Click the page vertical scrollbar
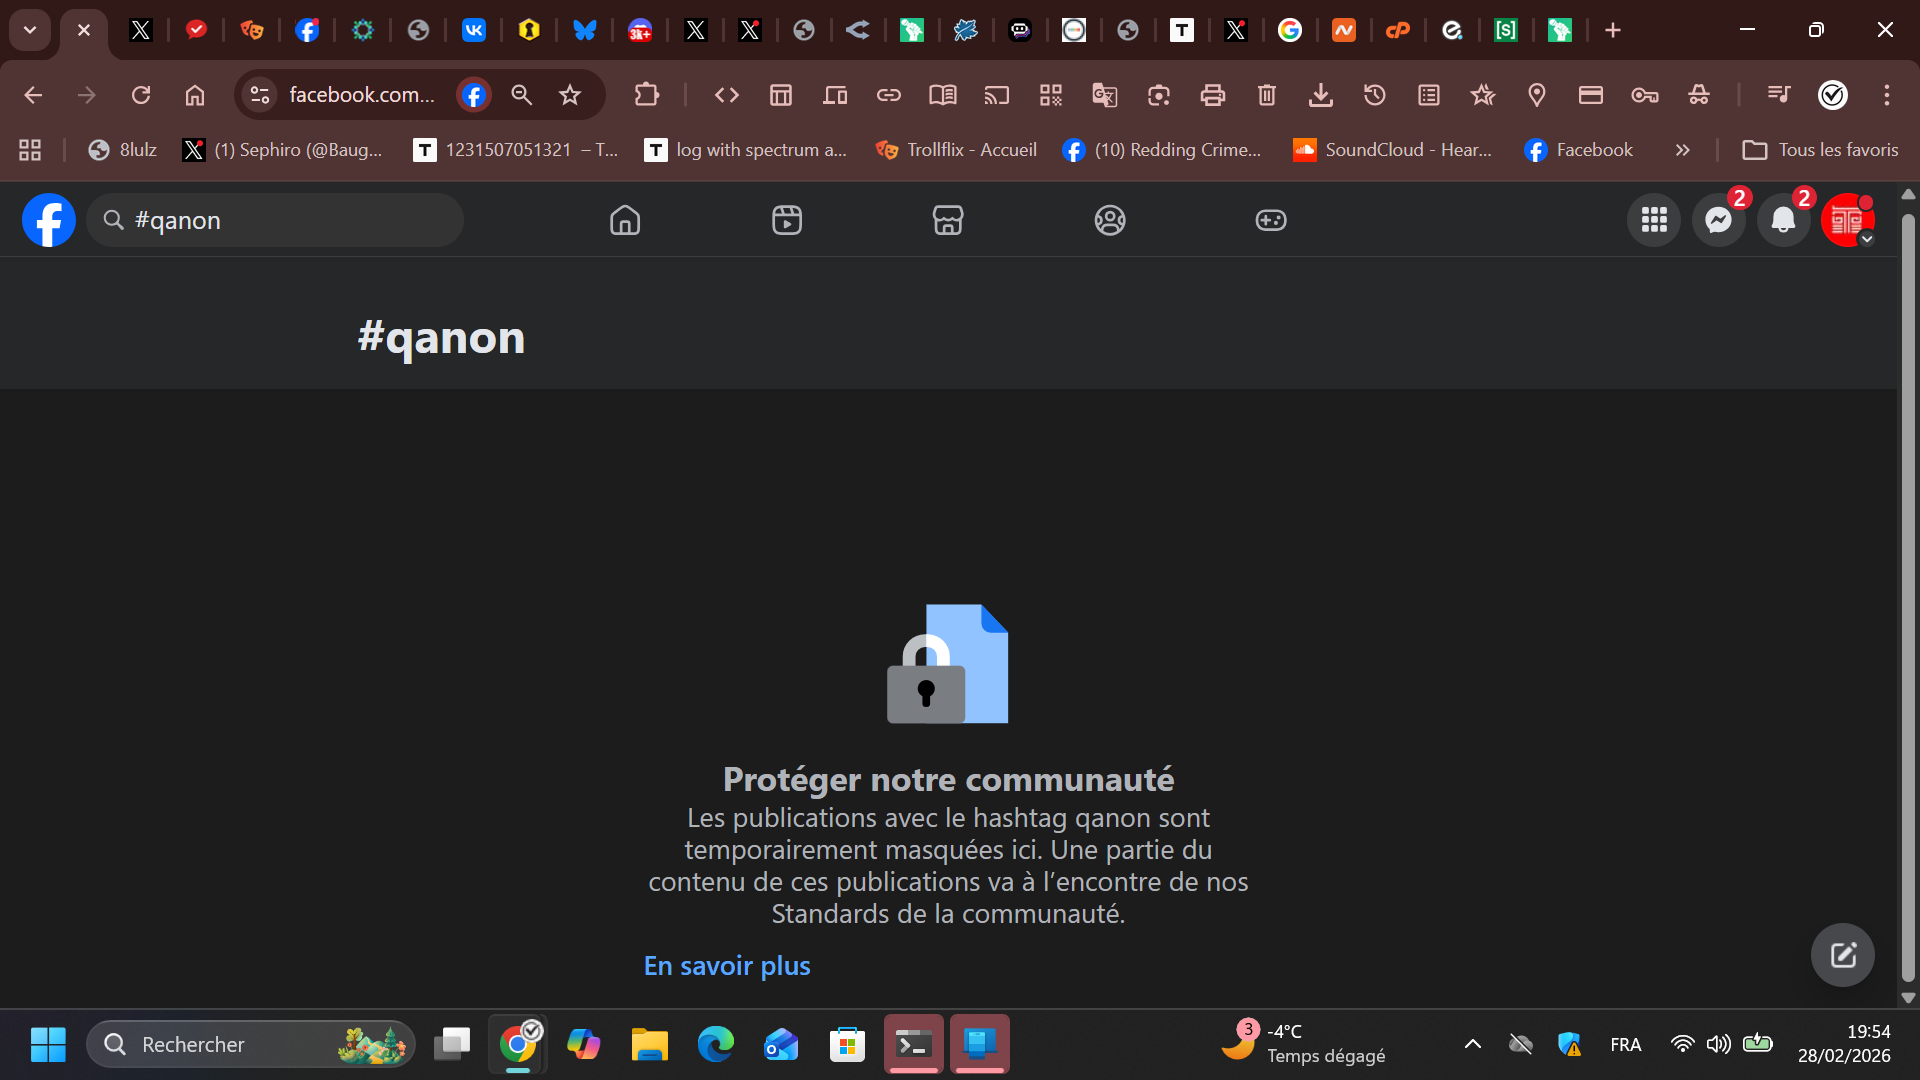This screenshot has height=1080, width=1920. pos(1908,600)
